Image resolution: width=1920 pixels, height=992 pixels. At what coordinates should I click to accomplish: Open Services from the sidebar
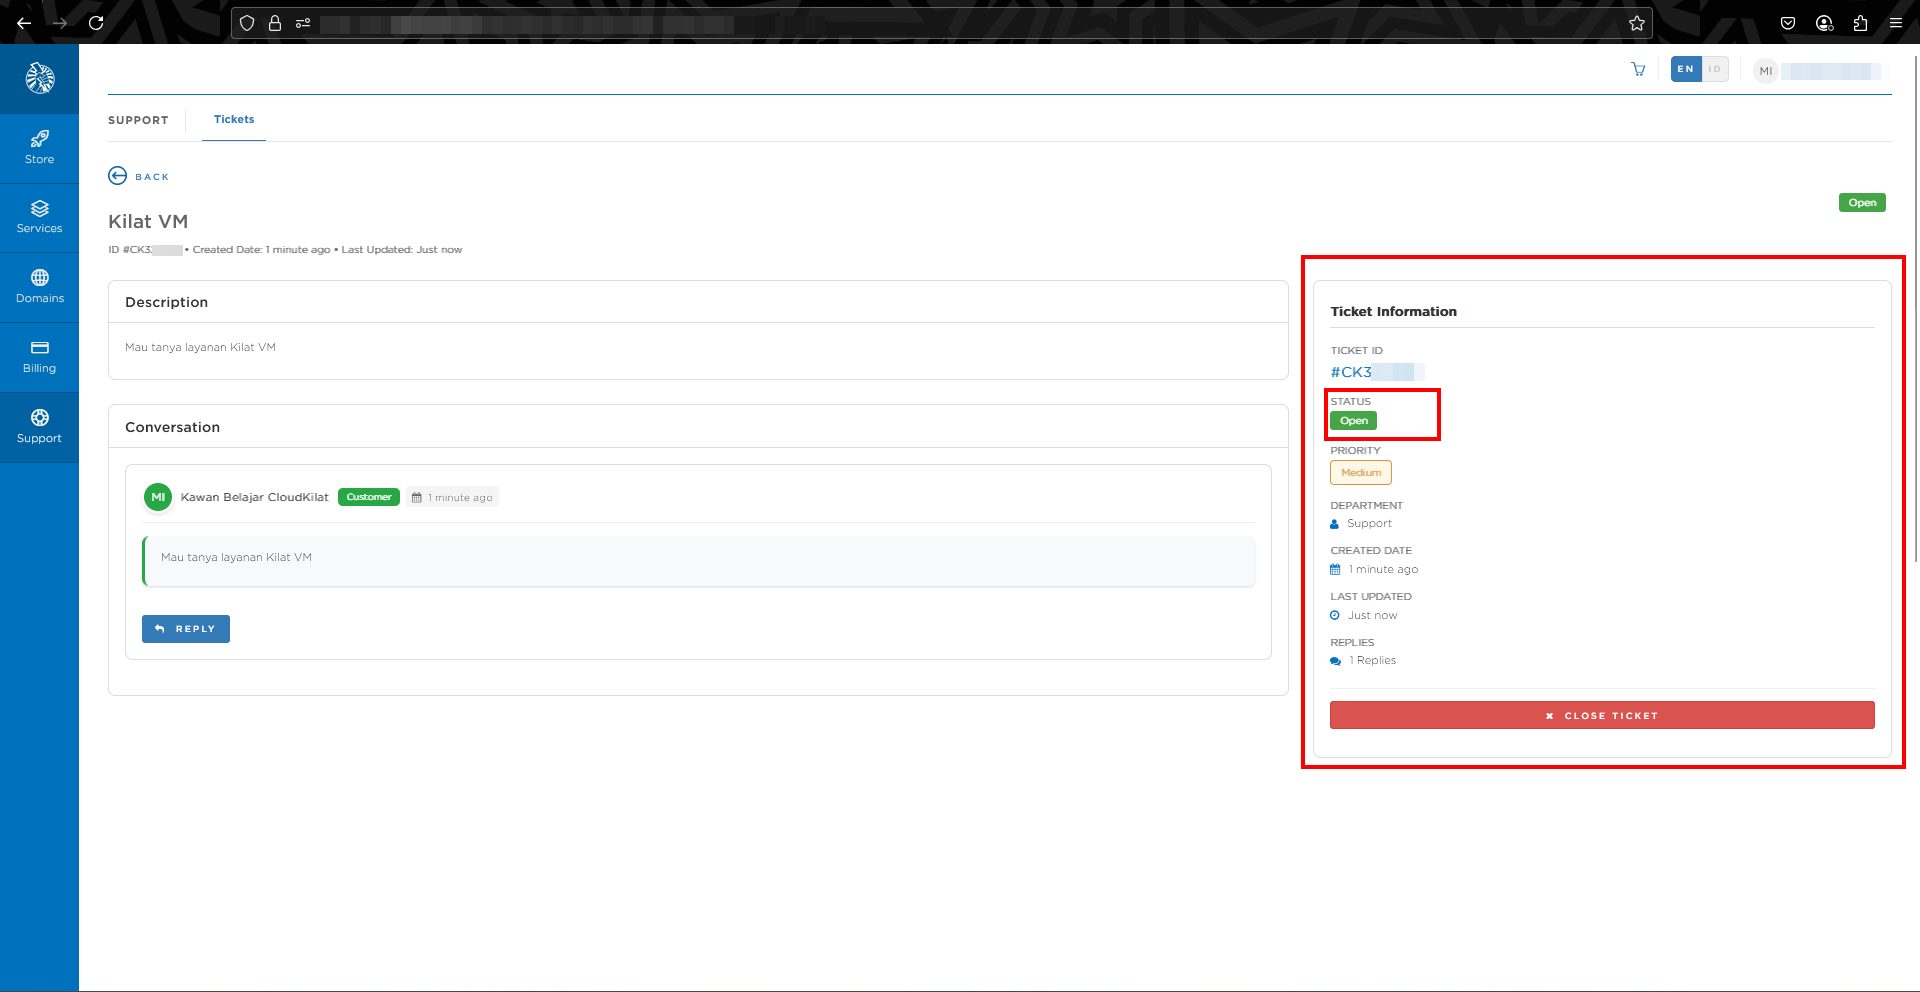tap(39, 217)
